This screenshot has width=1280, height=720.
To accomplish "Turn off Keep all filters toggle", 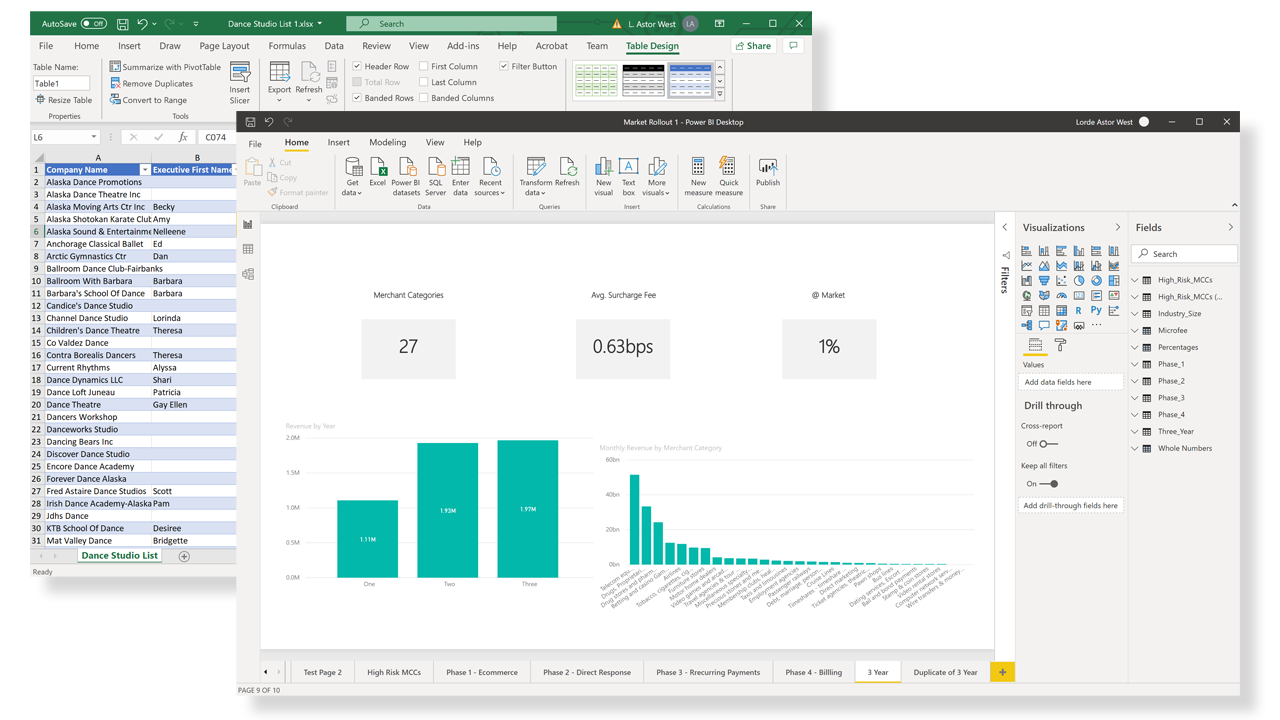I will 1049,484.
